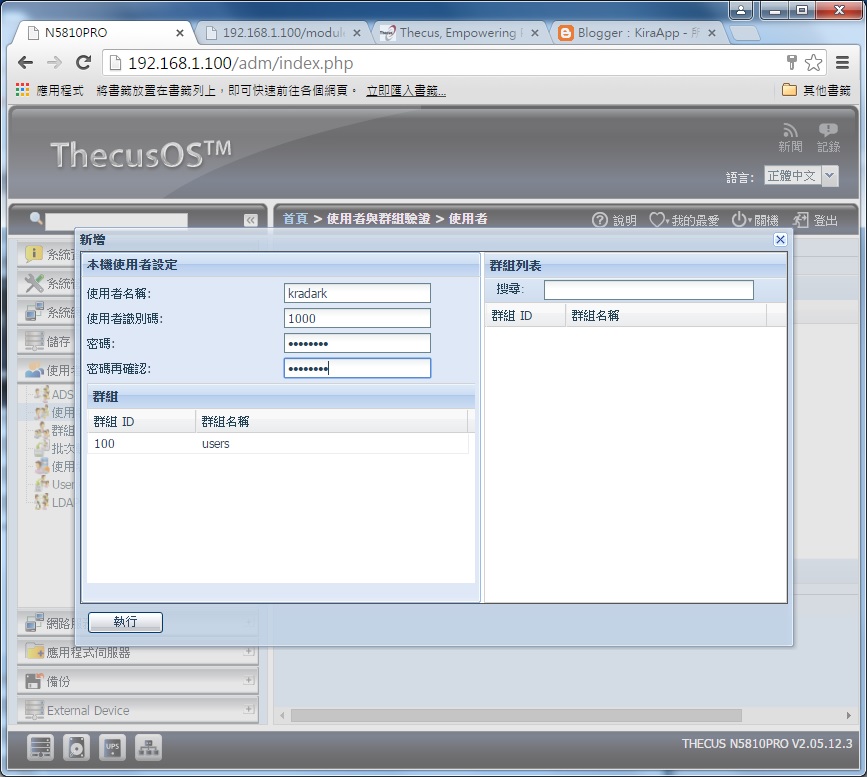Click the scrollbar right arrow

(x=848, y=716)
